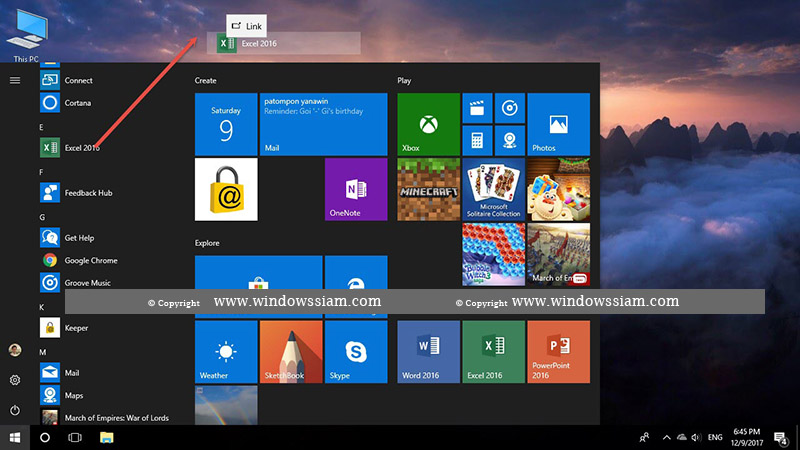Viewport: 800px width, 450px height.
Task: Click the Play tile group header
Action: click(404, 80)
